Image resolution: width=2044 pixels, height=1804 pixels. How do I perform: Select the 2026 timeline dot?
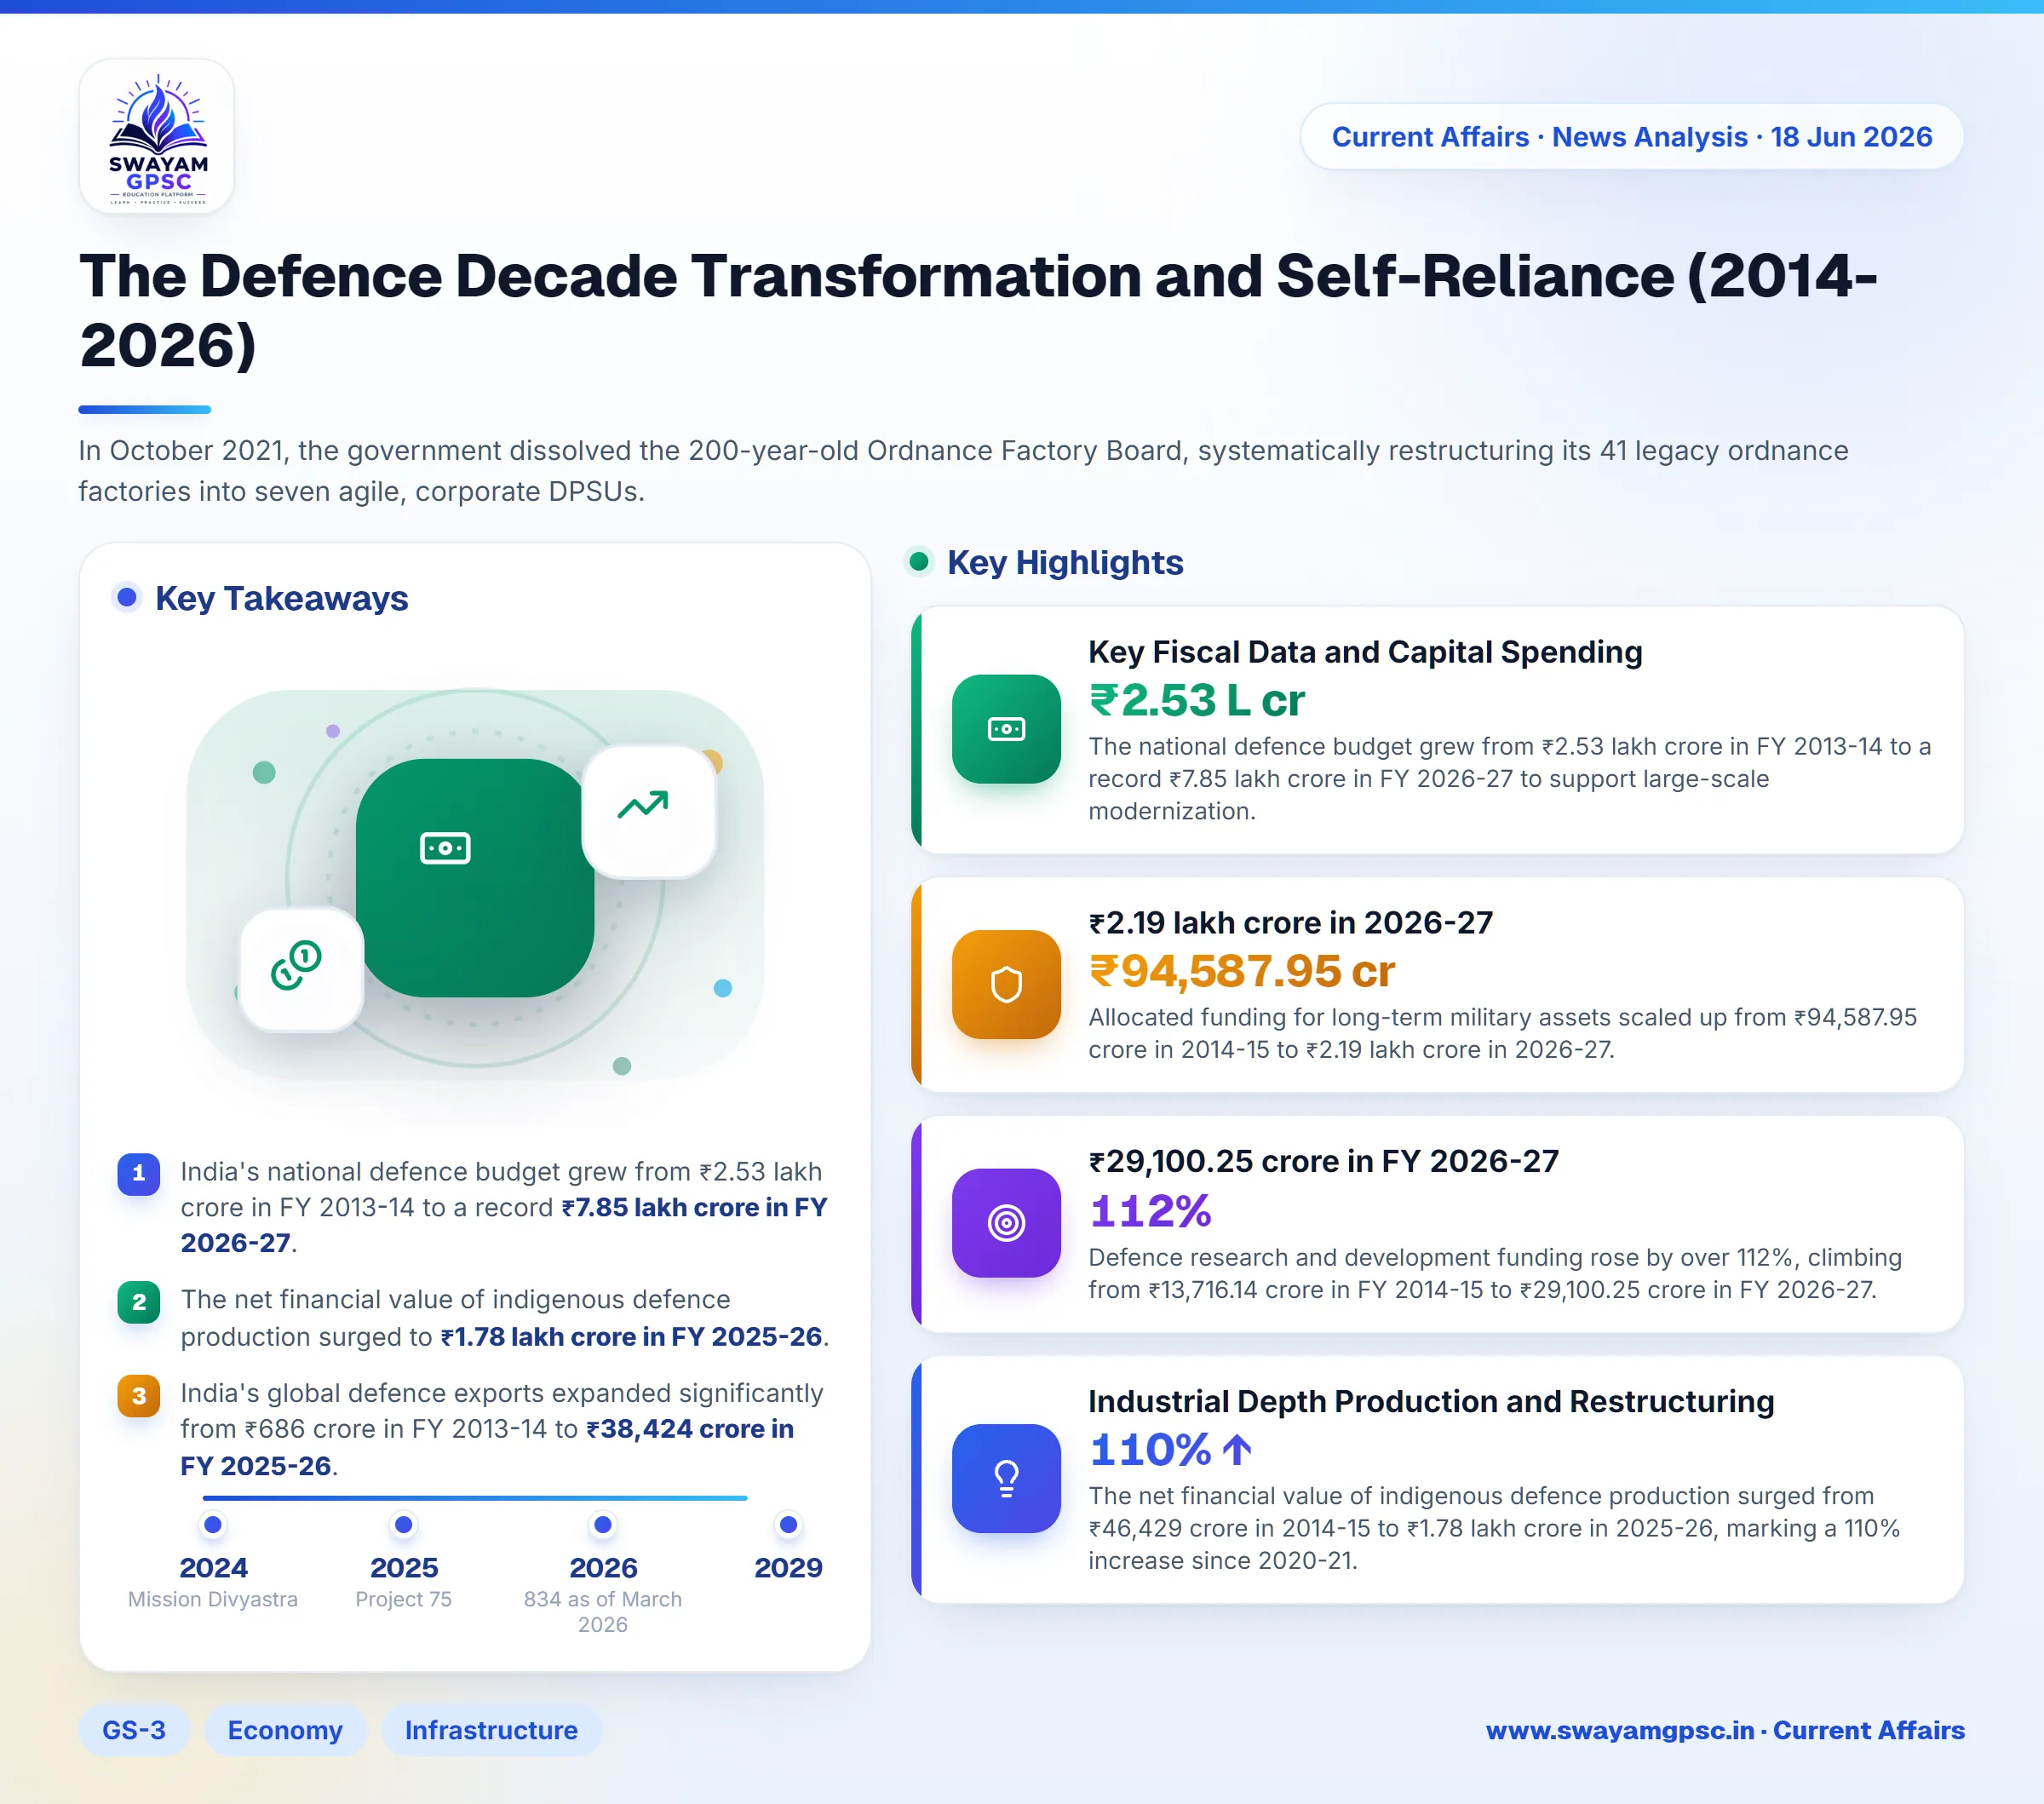pos(603,1525)
